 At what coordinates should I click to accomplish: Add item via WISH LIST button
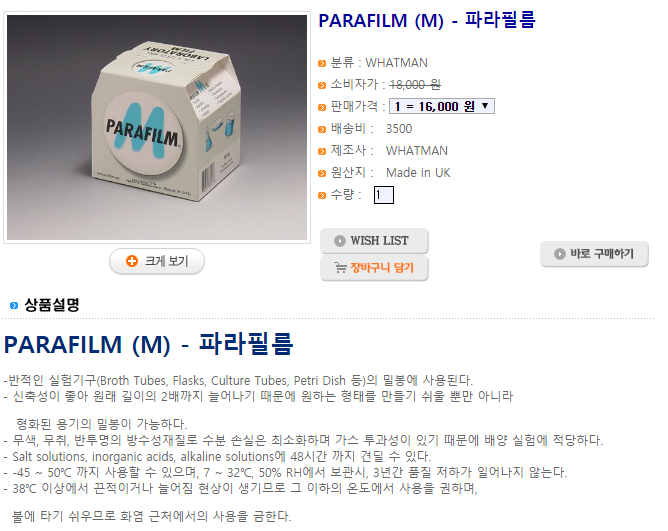[374, 241]
